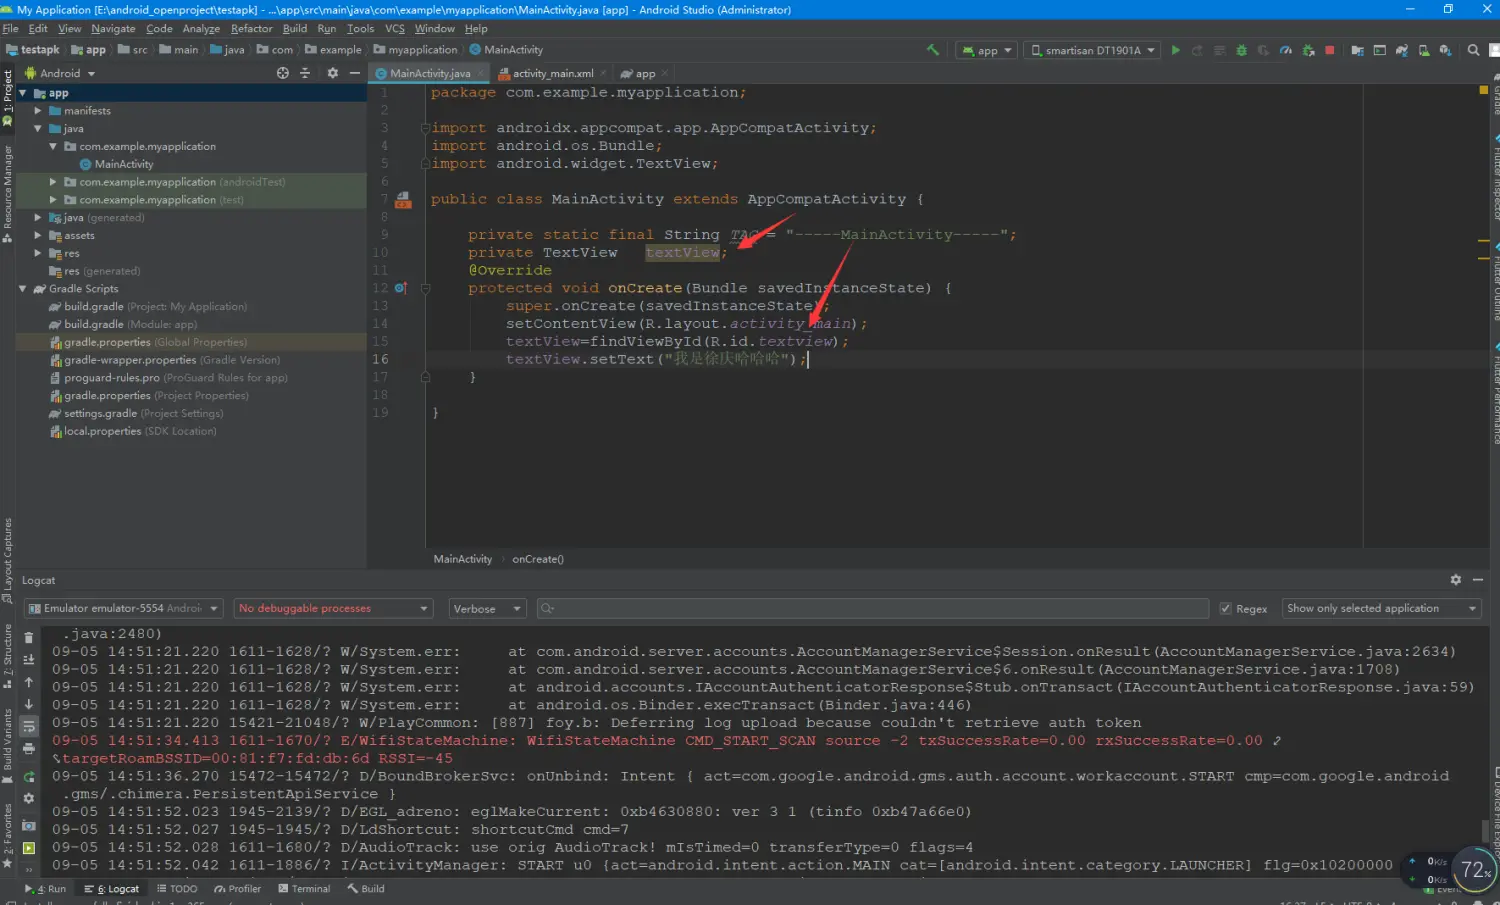Take a screenshot with the camera icon
Screen dimensions: 1500x905
(x=29, y=826)
